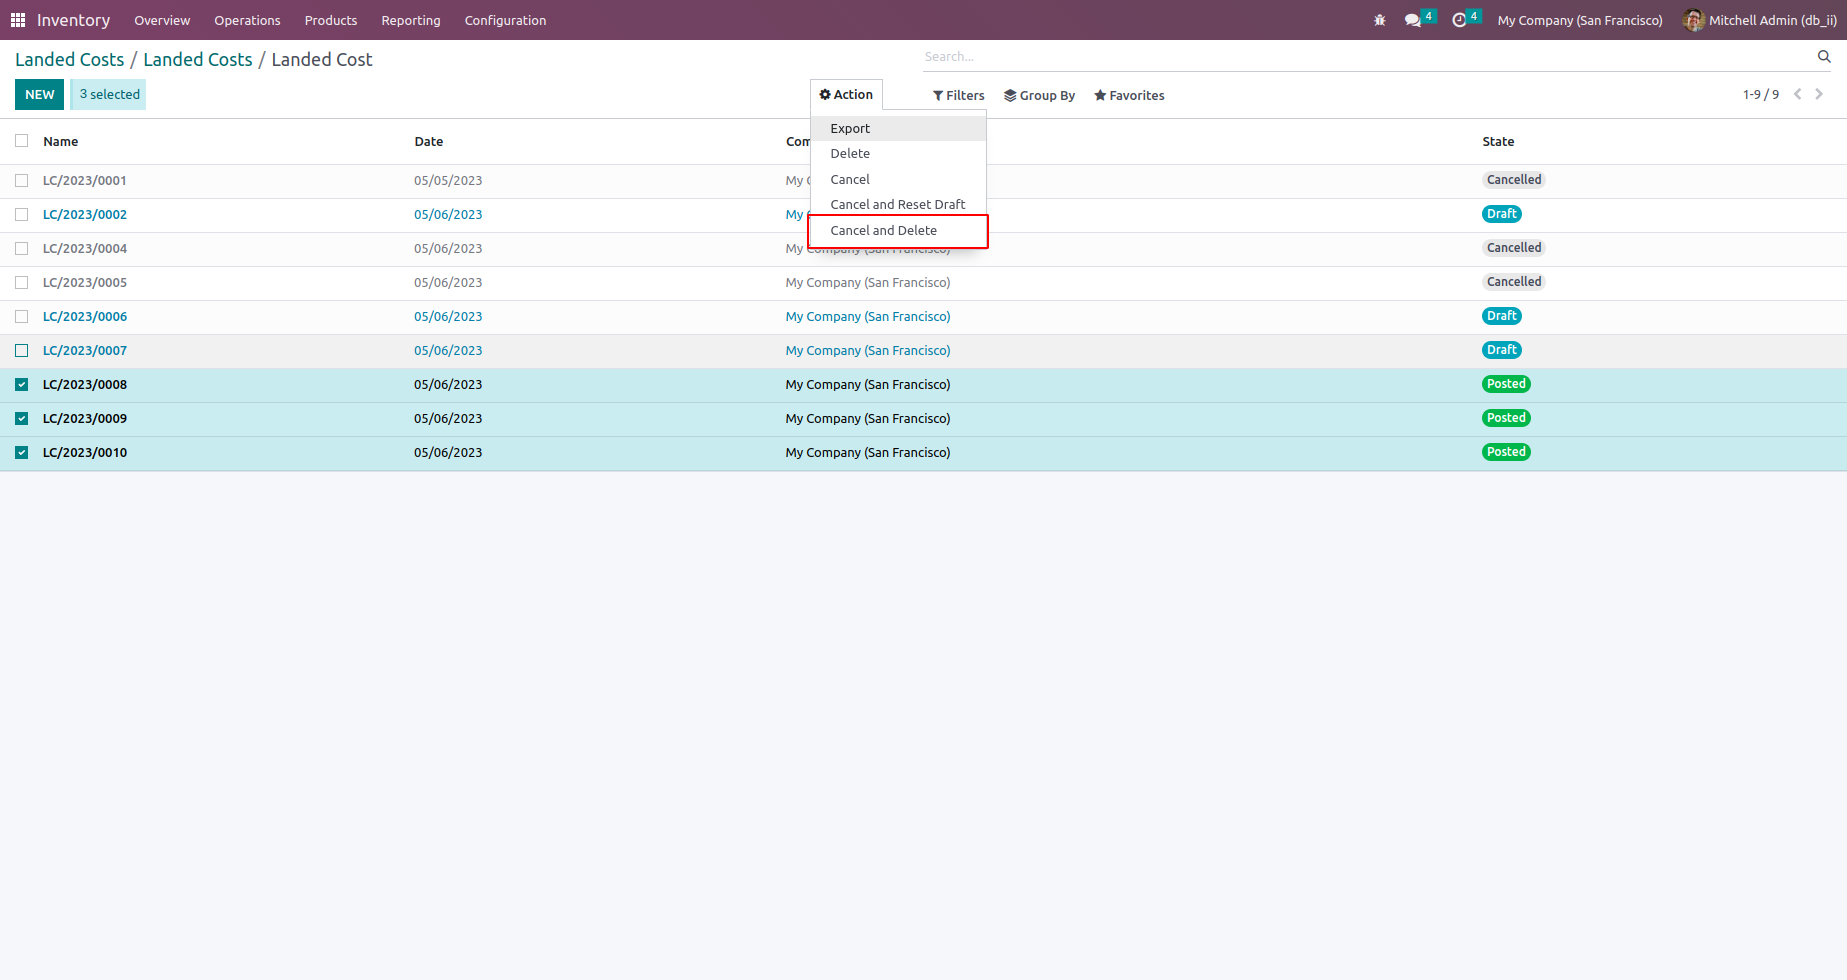Click the Cancelled badge for LC/2023/0001
Image resolution: width=1847 pixels, height=980 pixels.
1514,180
